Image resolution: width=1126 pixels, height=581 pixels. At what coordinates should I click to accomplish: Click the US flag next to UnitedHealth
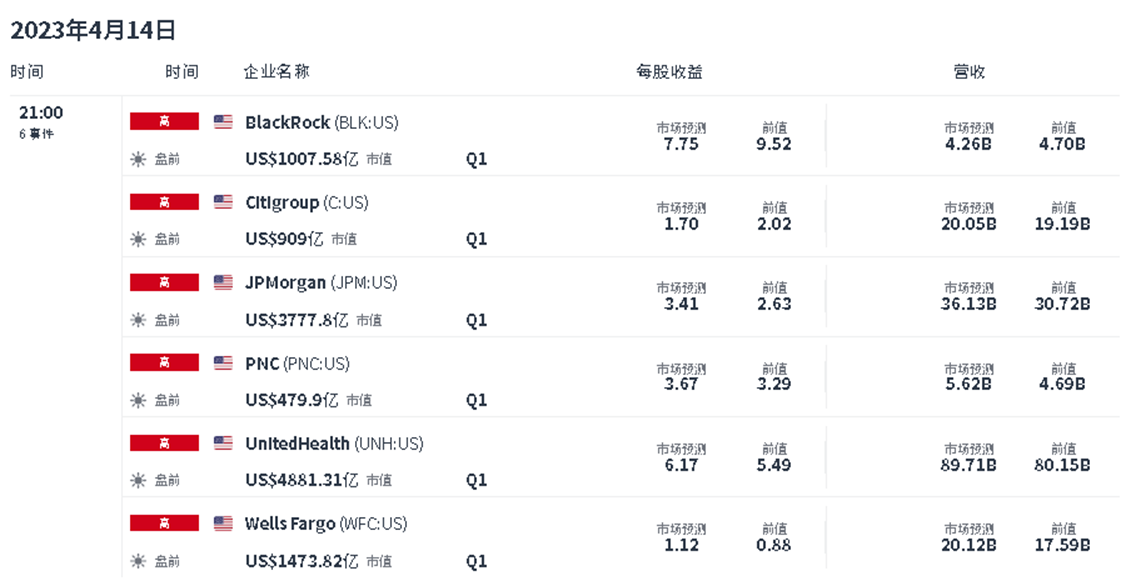coord(223,443)
